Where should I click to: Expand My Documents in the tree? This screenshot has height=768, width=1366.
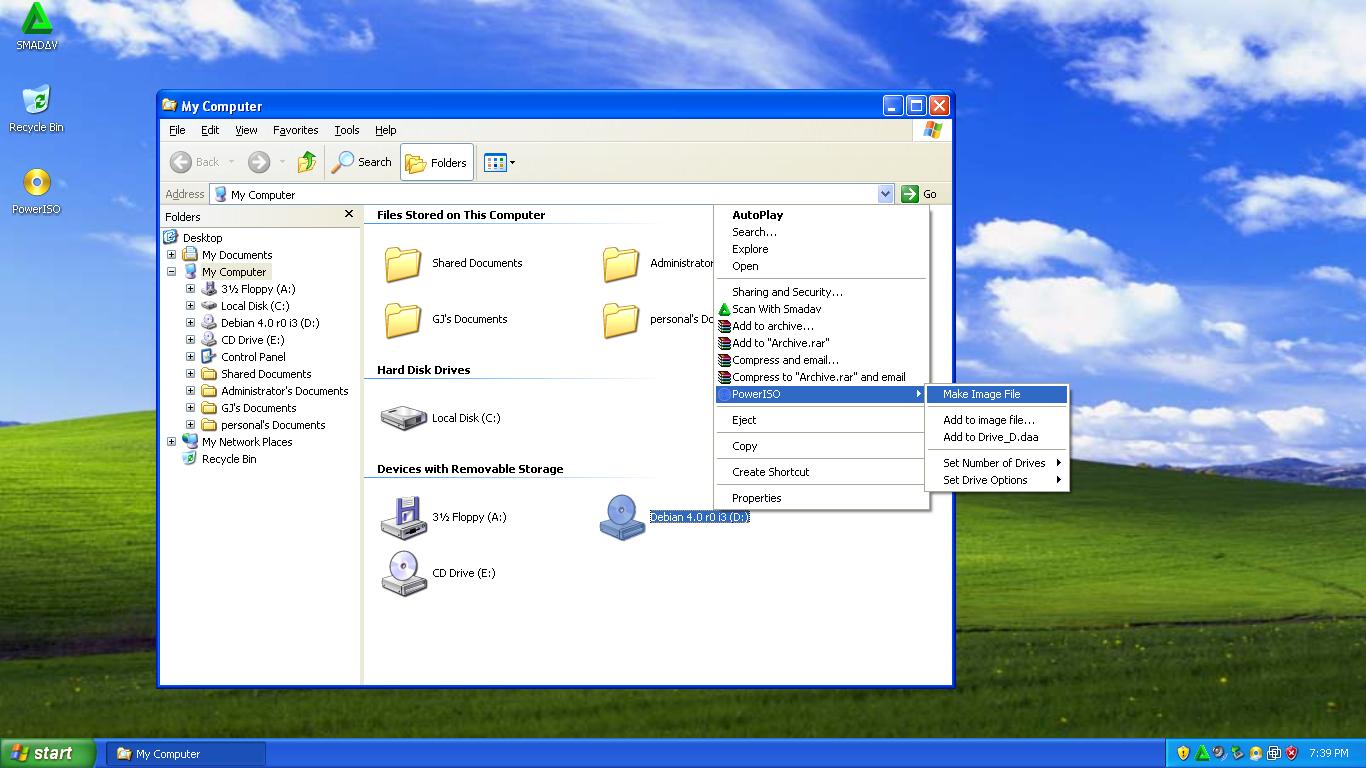171,255
